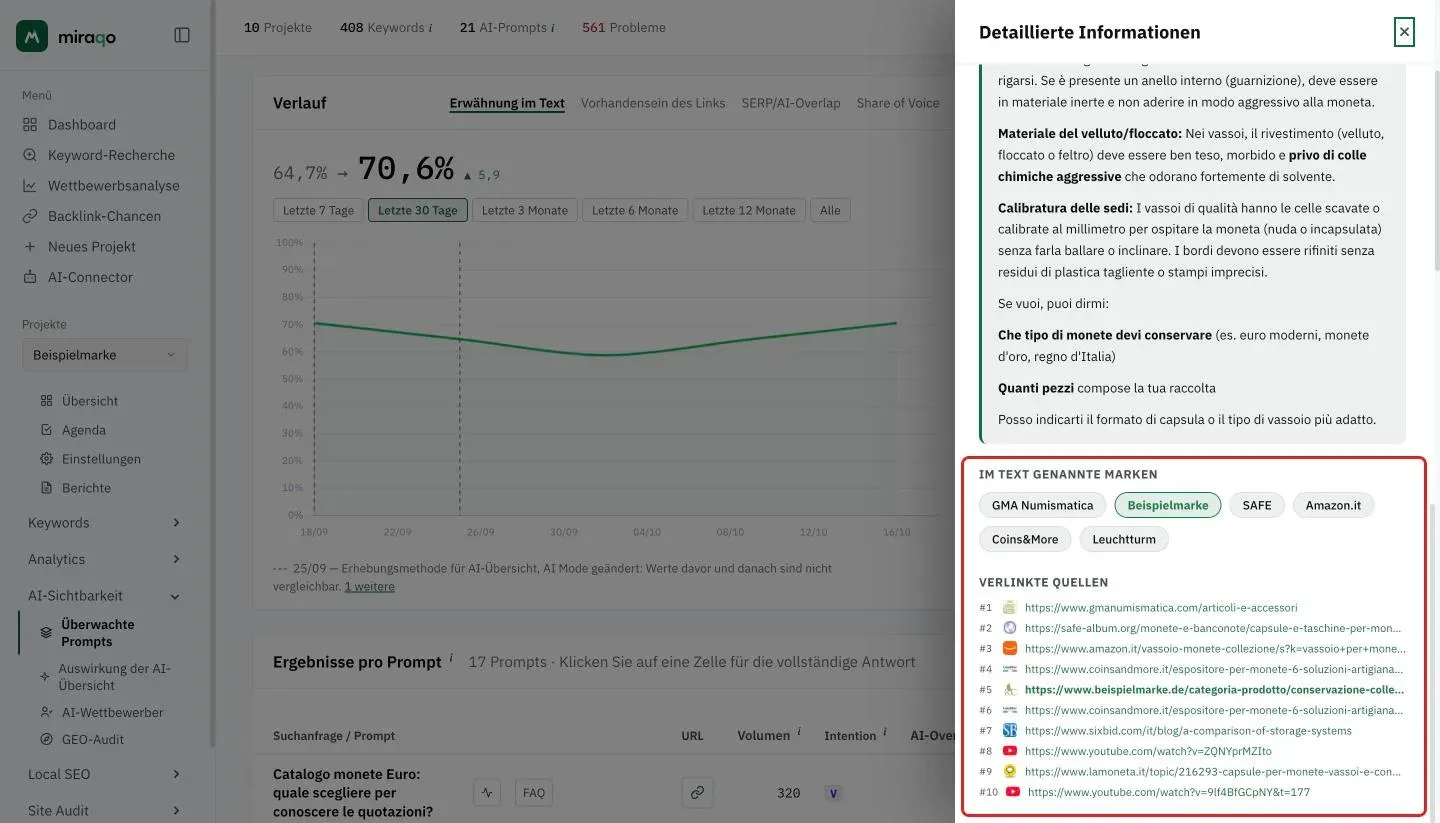
Task: Click the URL link icon in the prompt row
Action: (x=697, y=793)
